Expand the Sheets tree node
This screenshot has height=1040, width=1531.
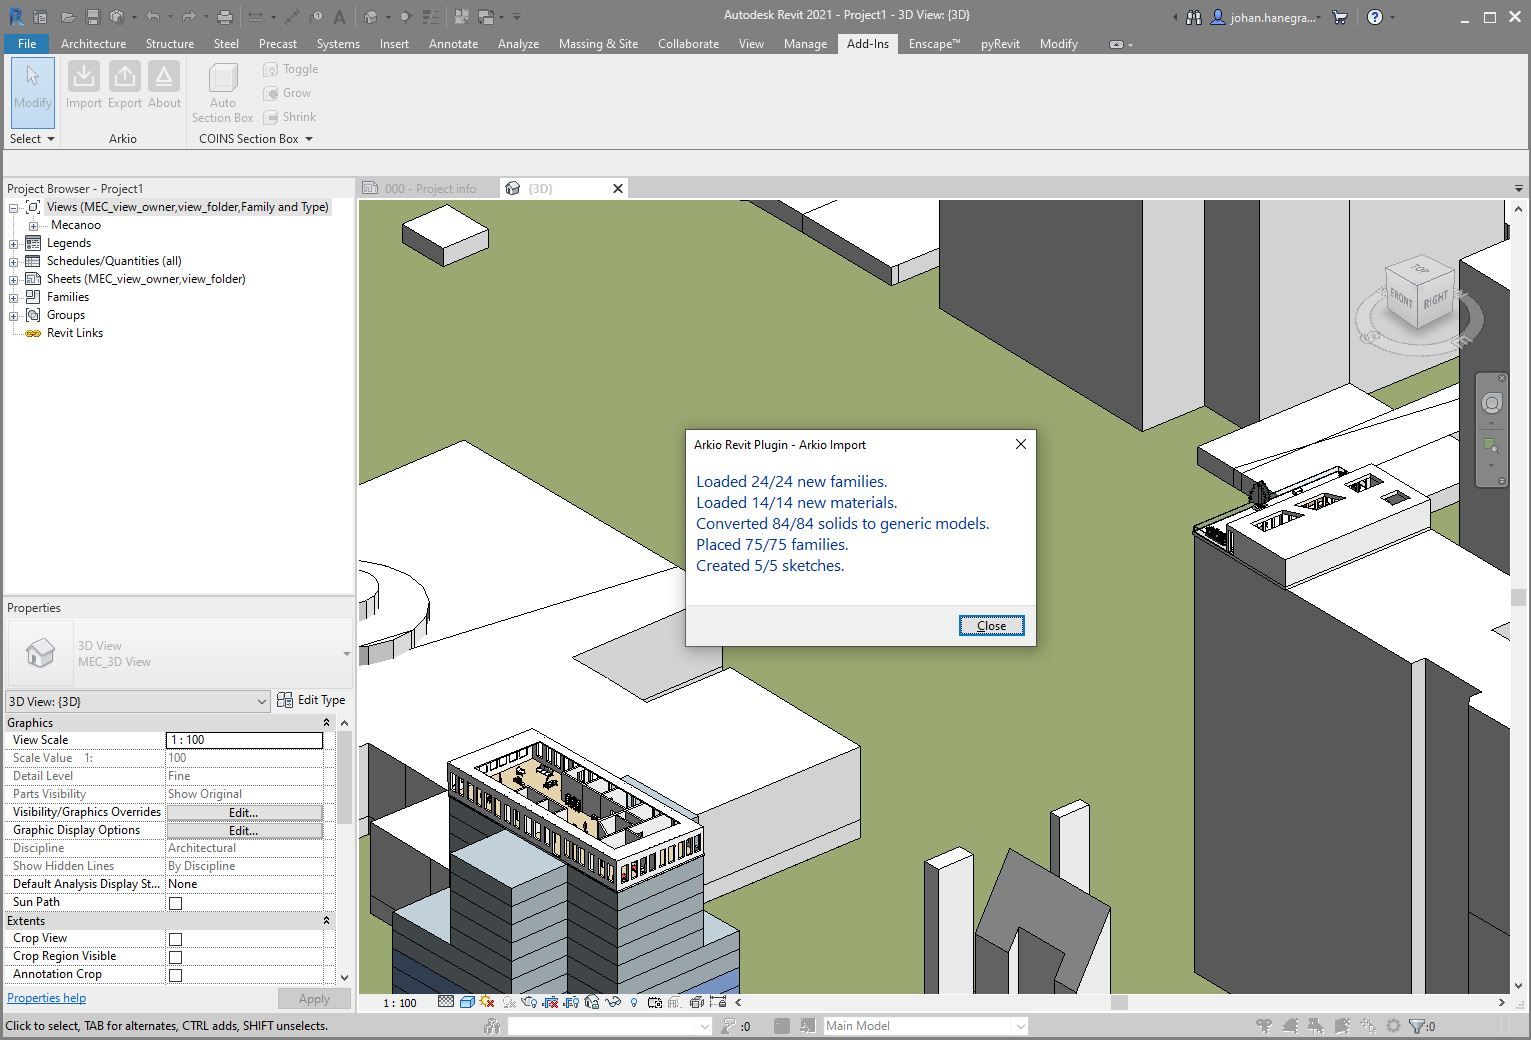coord(14,280)
